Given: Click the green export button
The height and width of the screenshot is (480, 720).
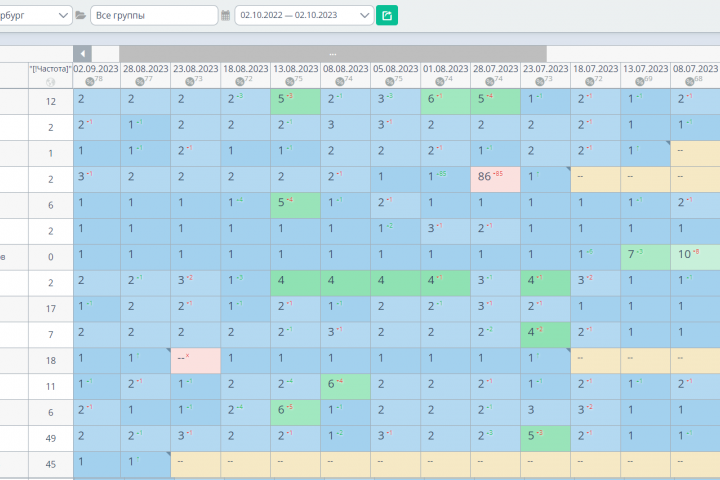Looking at the screenshot, I should pyautogui.click(x=387, y=15).
